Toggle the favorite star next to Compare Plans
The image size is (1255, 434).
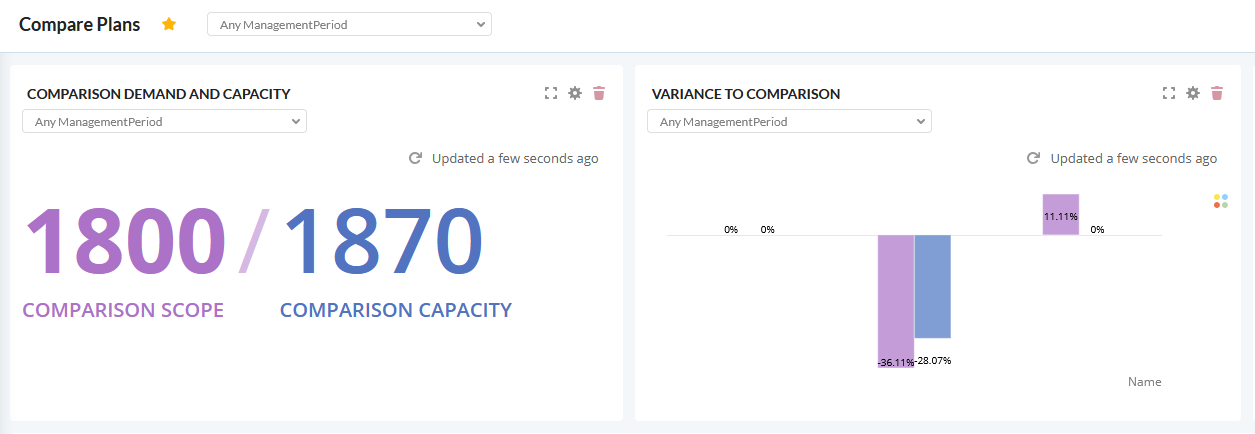point(169,24)
